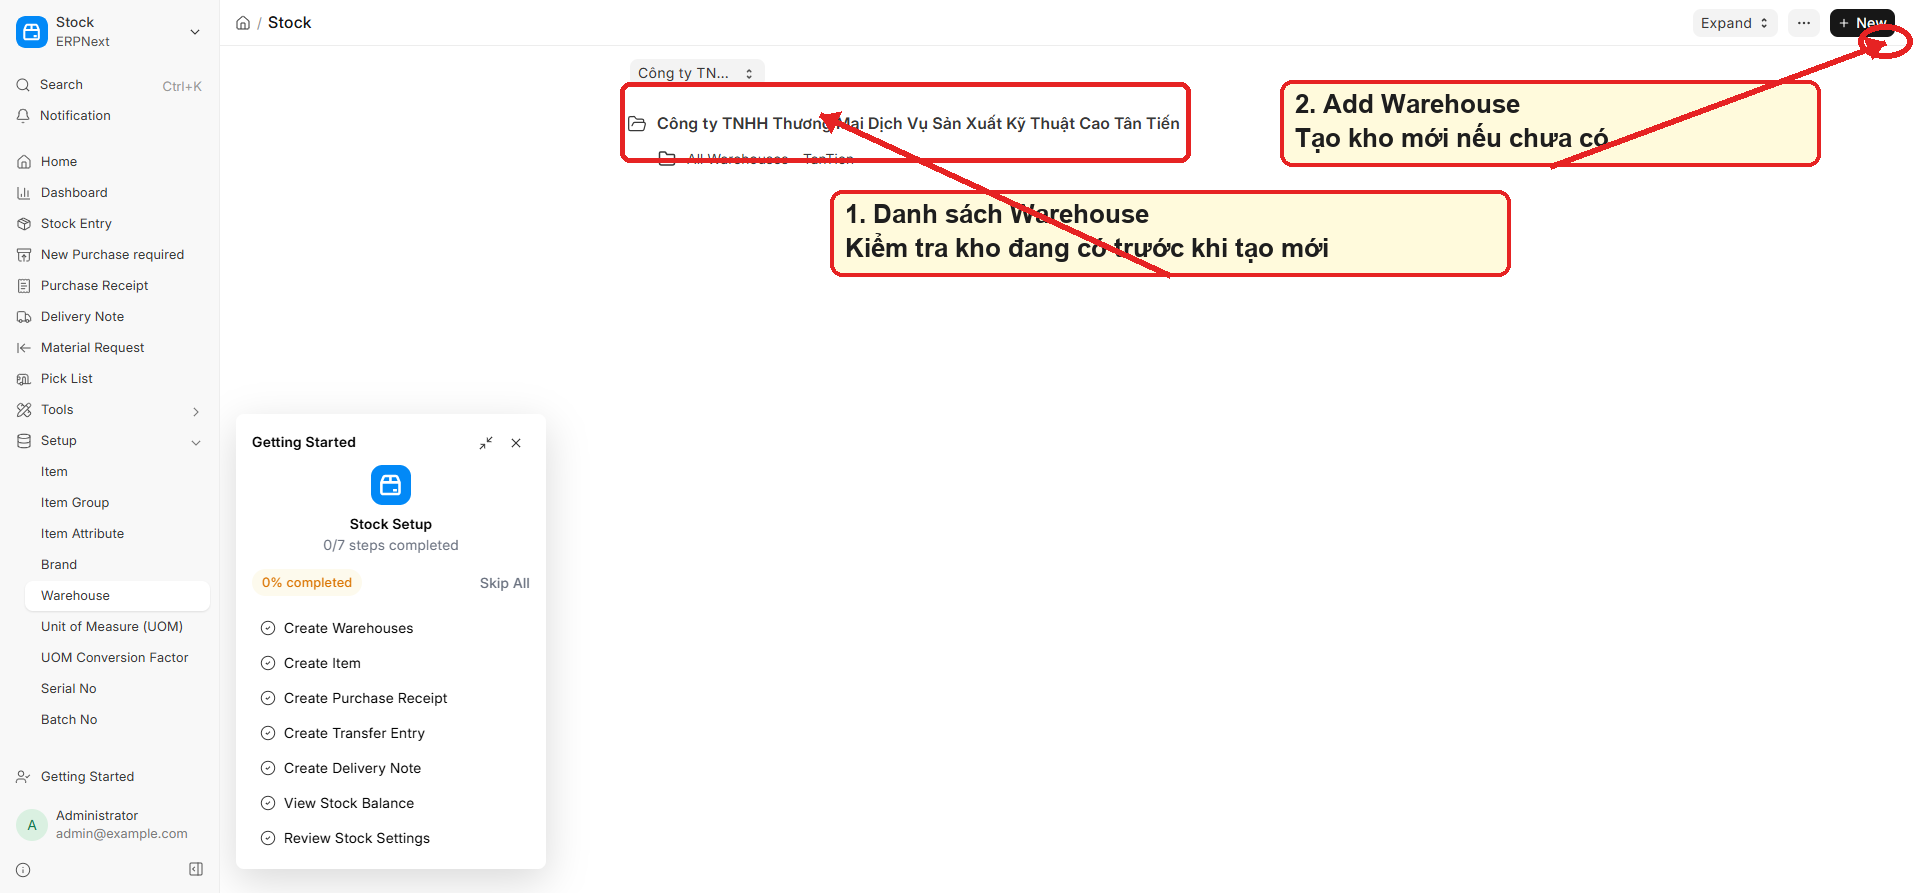1920x893 pixels.
Task: Collapse the sidebar using the panel icon
Action: pyautogui.click(x=196, y=869)
